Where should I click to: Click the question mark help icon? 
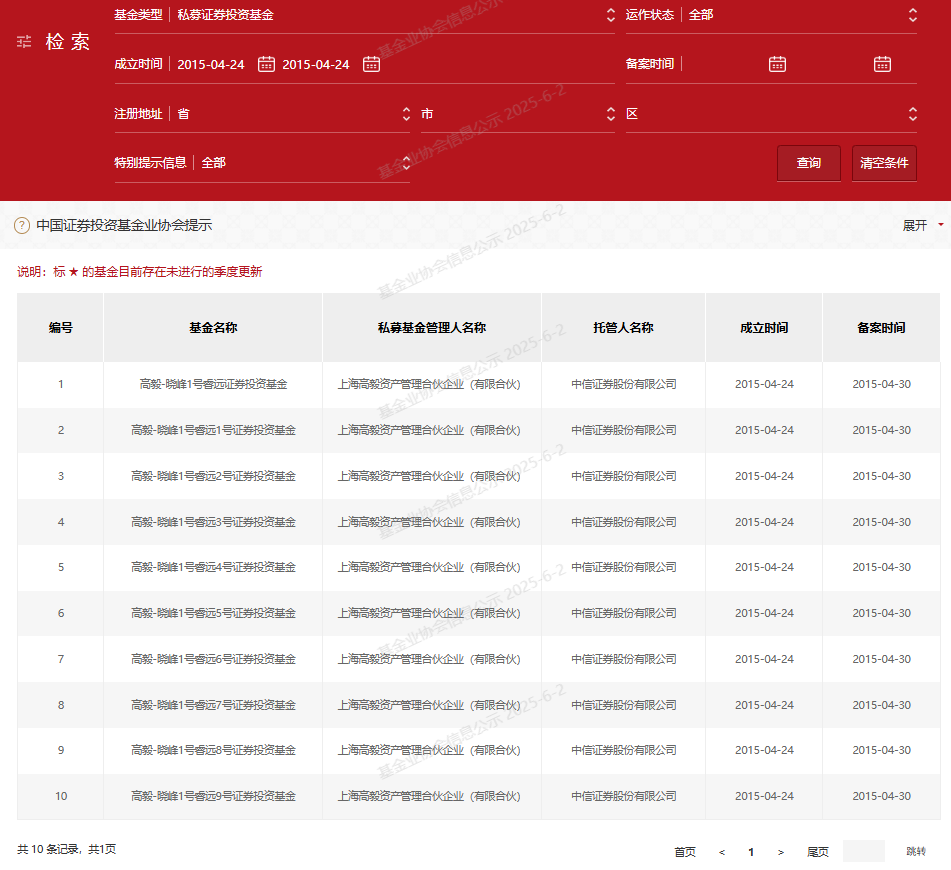(22, 226)
